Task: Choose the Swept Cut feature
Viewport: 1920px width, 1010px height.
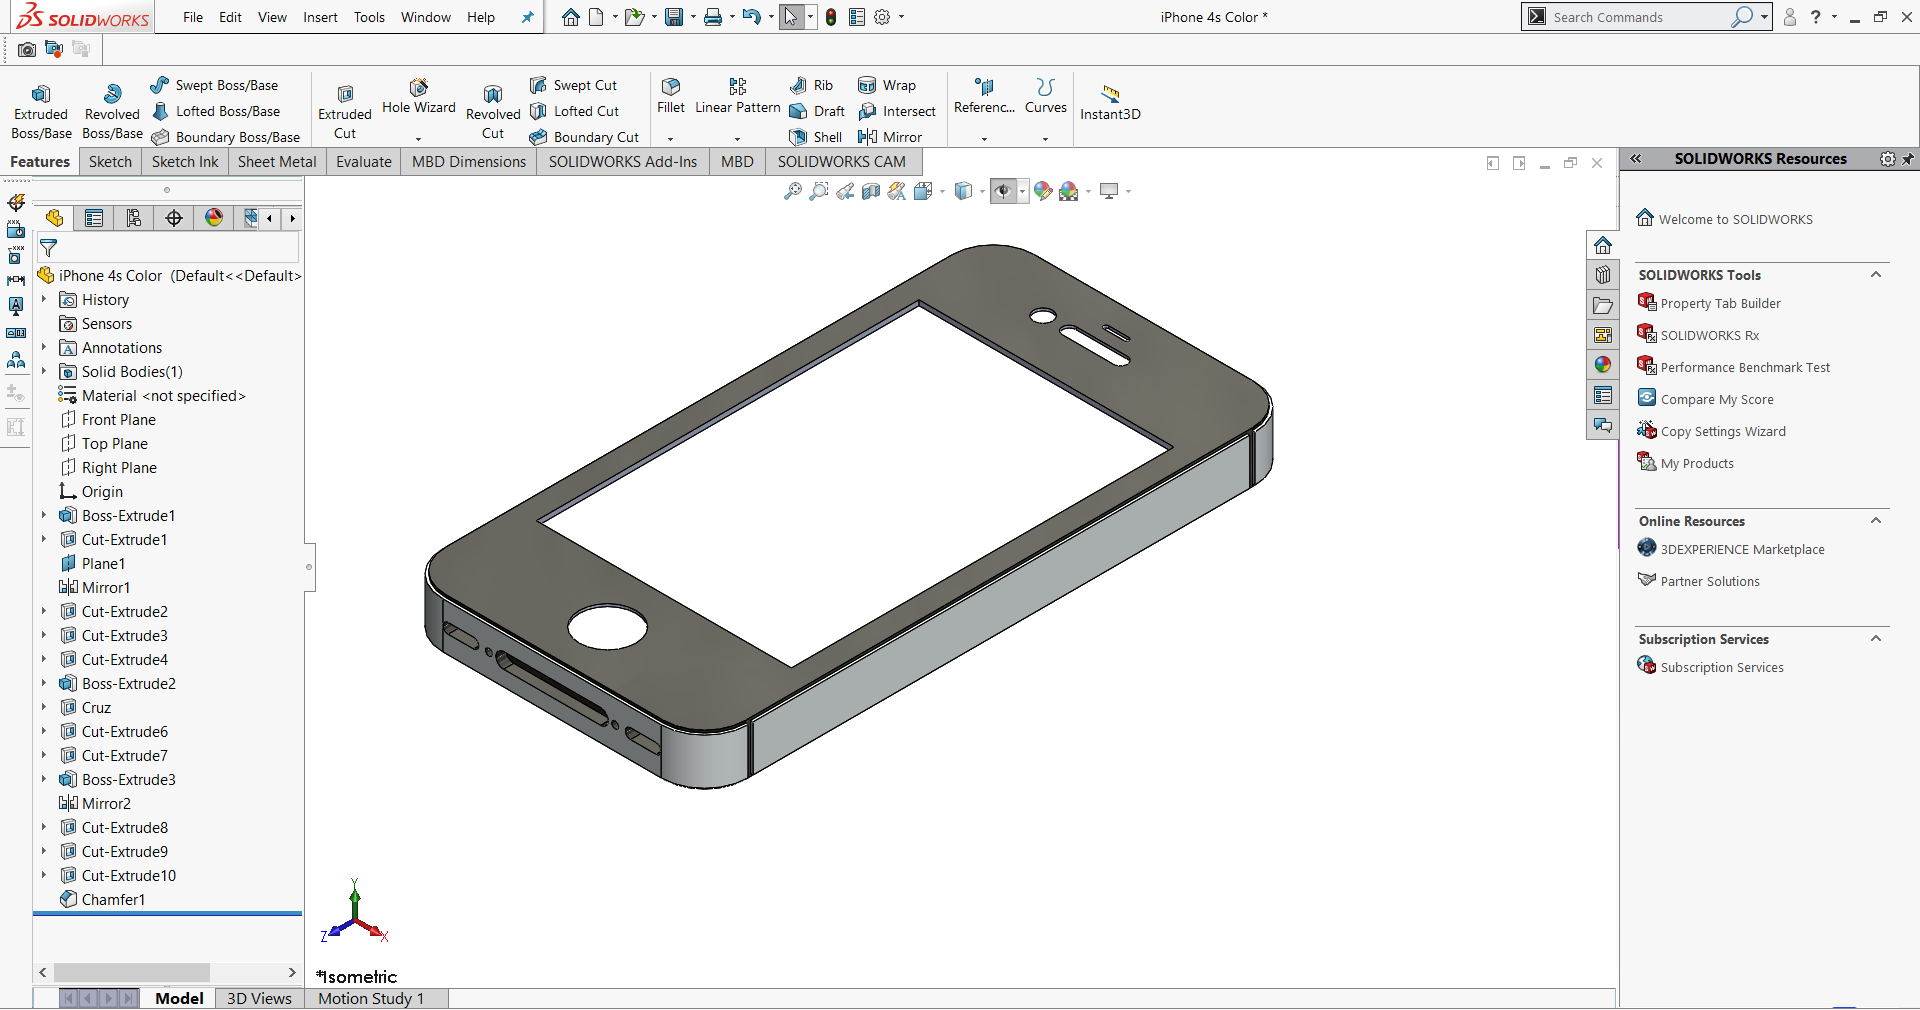Action: (574, 85)
